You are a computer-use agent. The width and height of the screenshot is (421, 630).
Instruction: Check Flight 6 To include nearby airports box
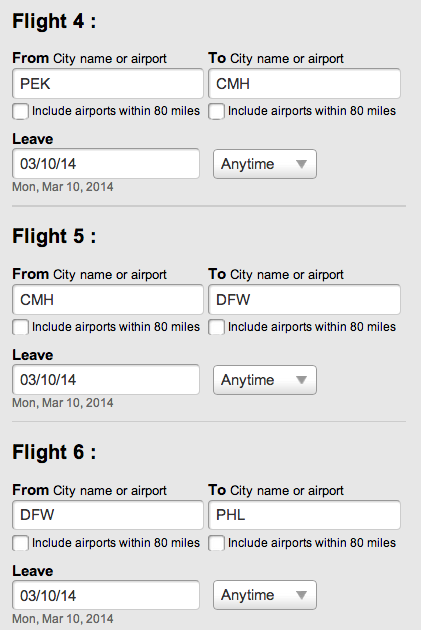coord(216,543)
